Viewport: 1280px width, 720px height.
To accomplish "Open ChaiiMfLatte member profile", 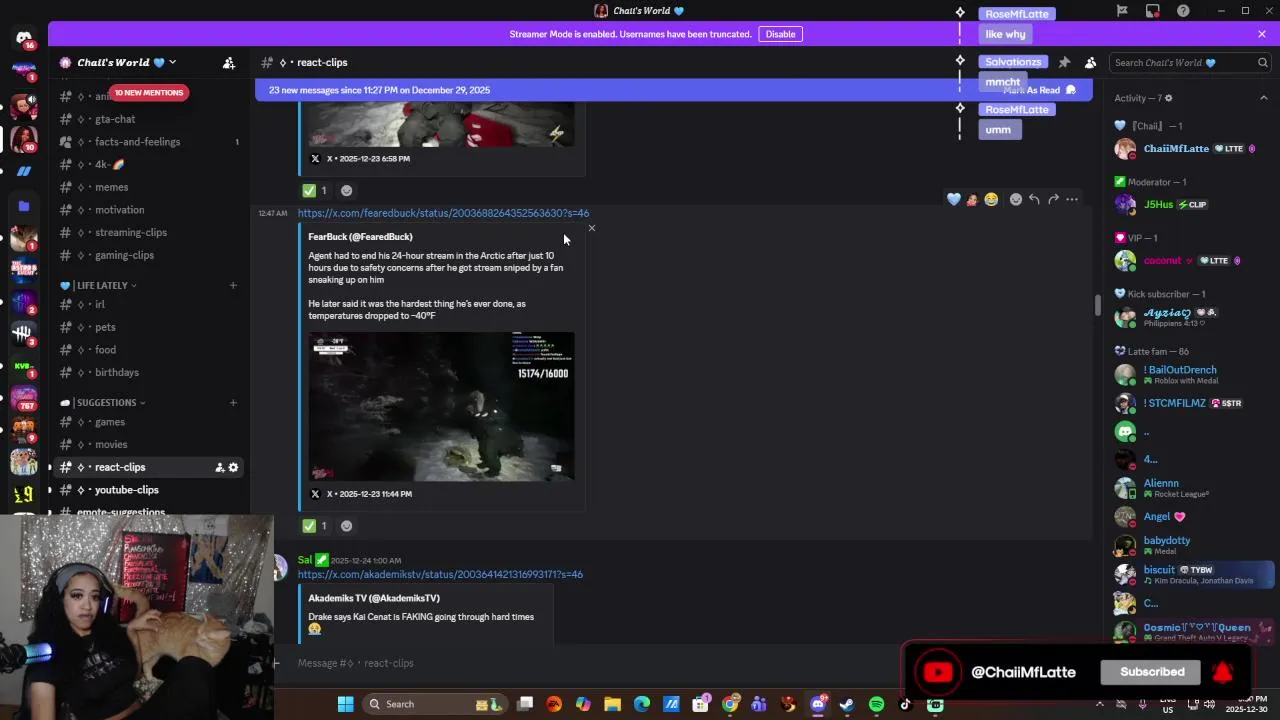I will pos(1192,149).
